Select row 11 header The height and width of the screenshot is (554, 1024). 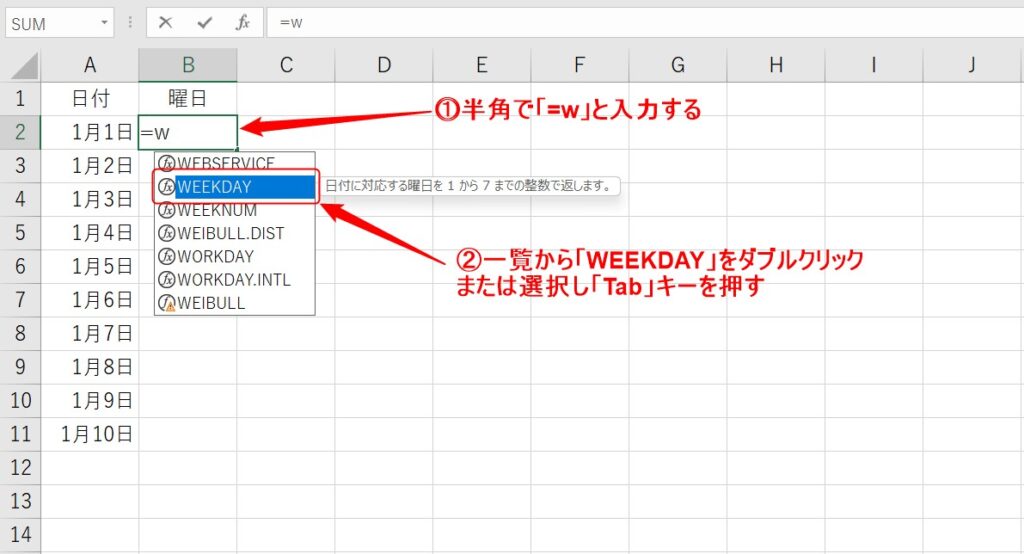tap(20, 434)
